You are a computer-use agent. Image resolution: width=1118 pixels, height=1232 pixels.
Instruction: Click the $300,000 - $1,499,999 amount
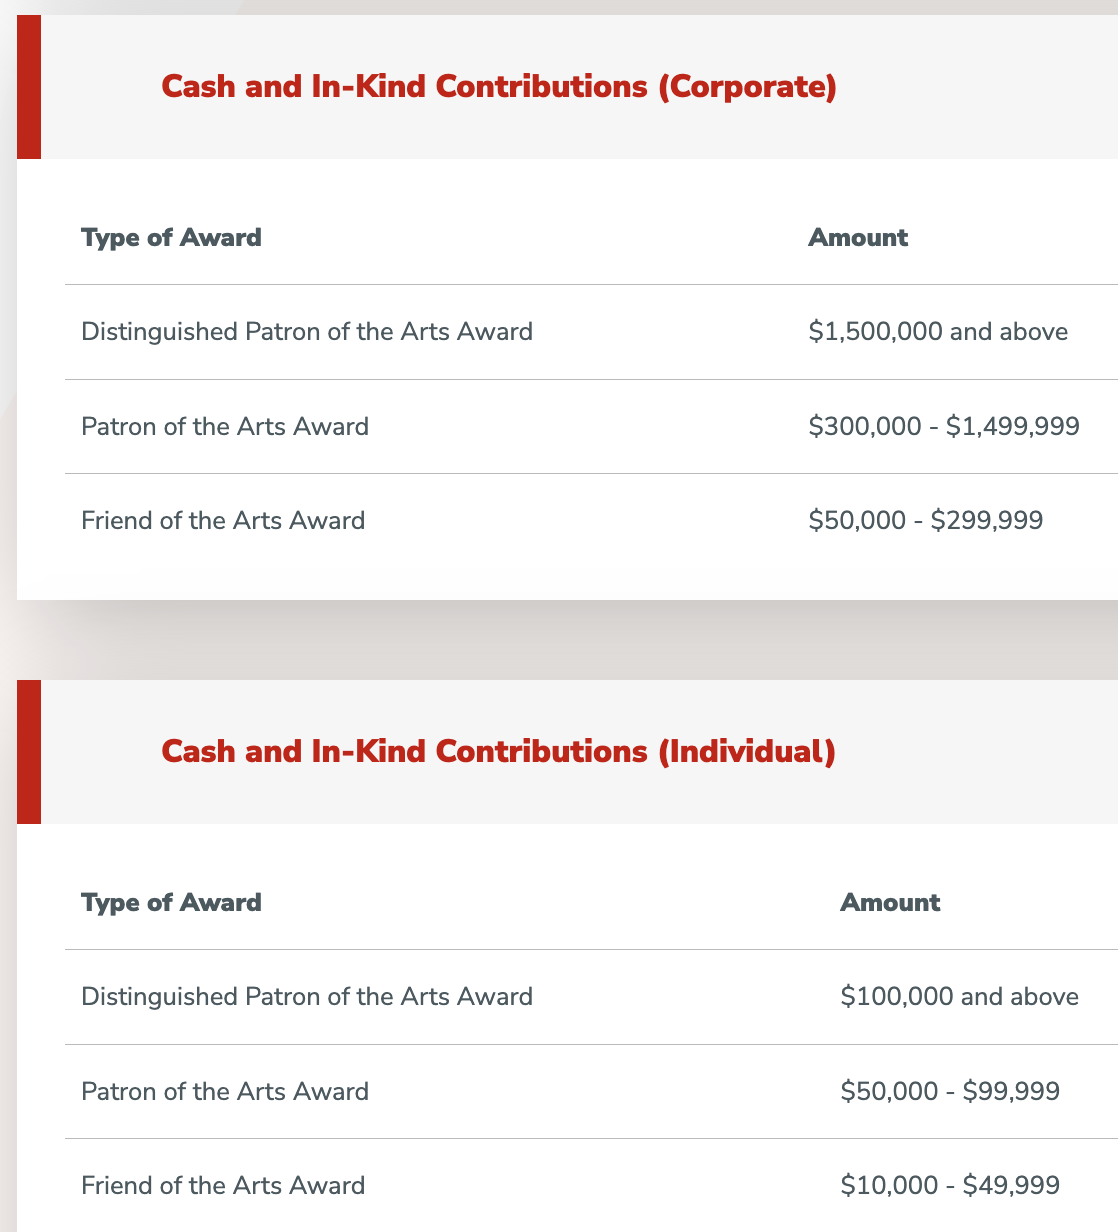pos(944,427)
